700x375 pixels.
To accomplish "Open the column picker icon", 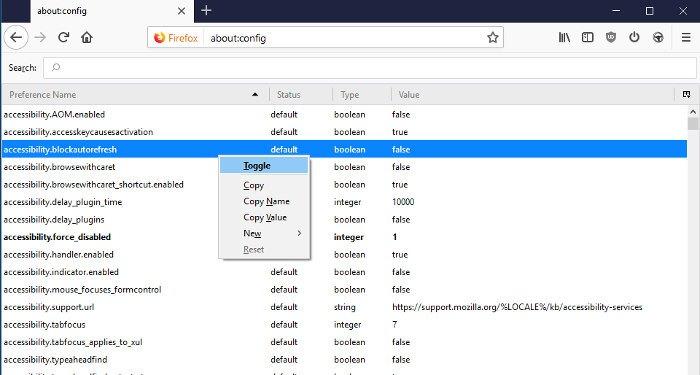I will (686, 94).
